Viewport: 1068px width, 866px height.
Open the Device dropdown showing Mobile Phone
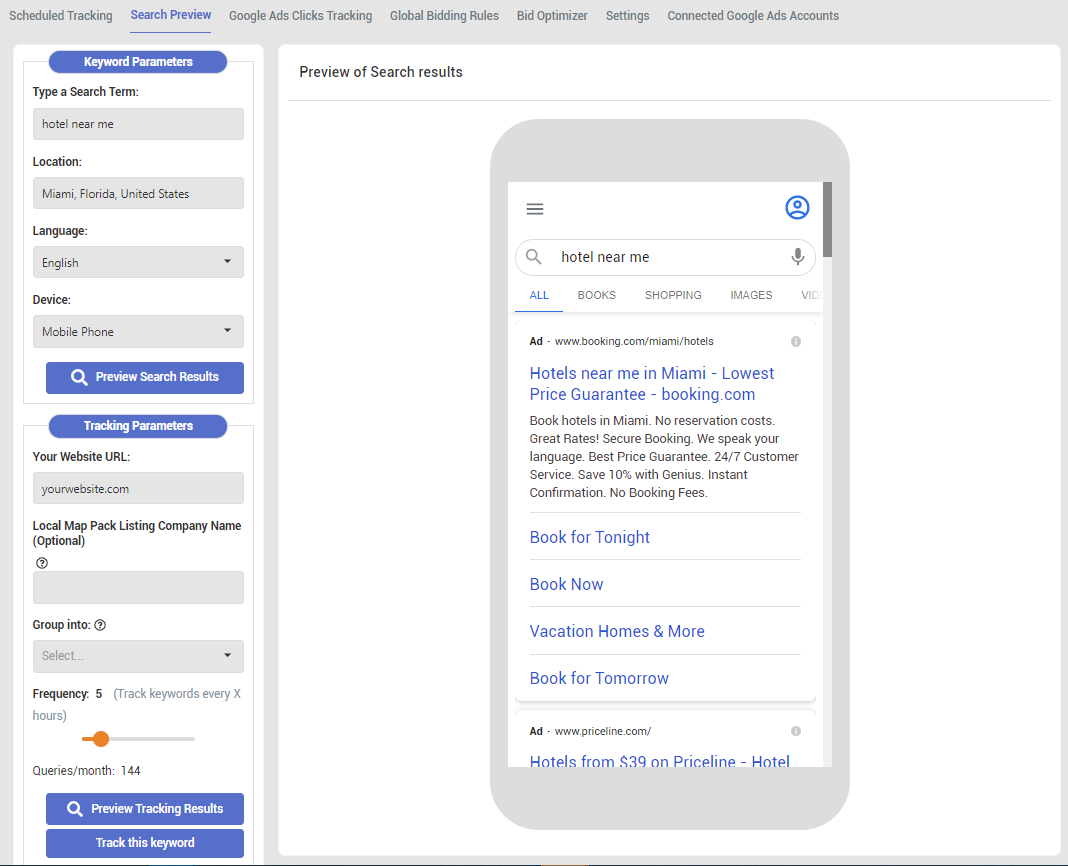click(x=138, y=331)
